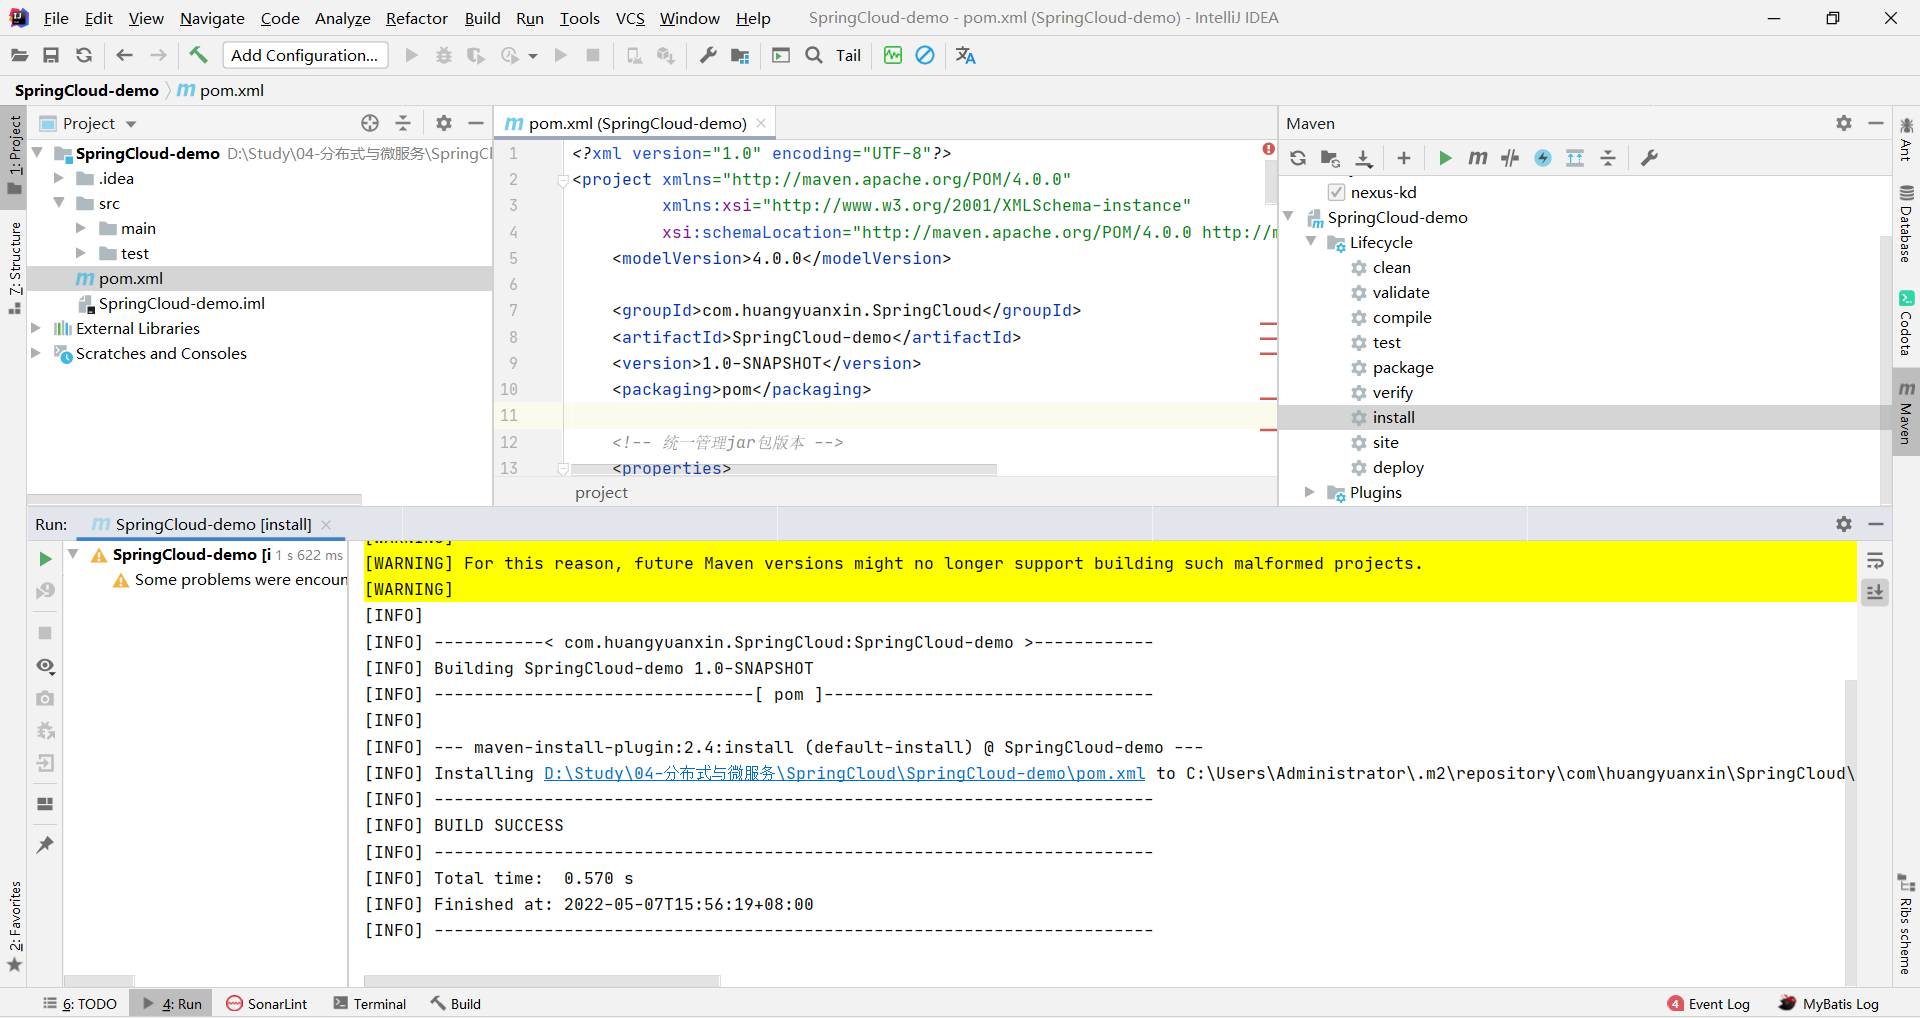Viewport: 1920px width, 1018px height.
Task: Toggle show tasks eye icon in Run panel
Action: click(45, 666)
